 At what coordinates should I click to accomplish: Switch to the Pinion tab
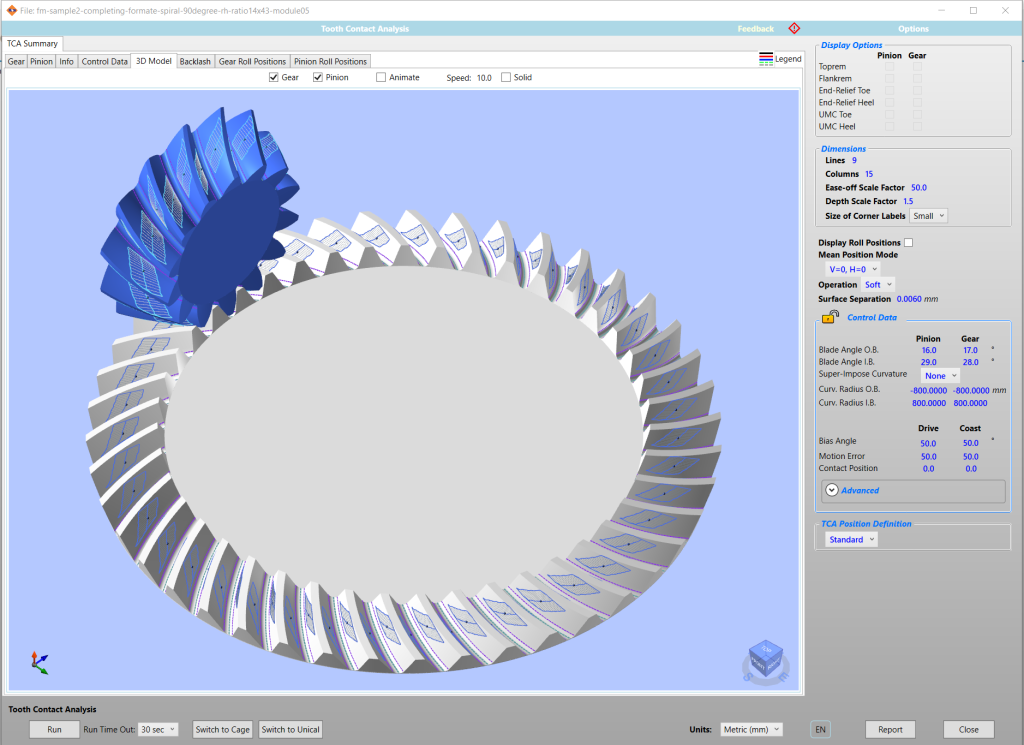[41, 61]
